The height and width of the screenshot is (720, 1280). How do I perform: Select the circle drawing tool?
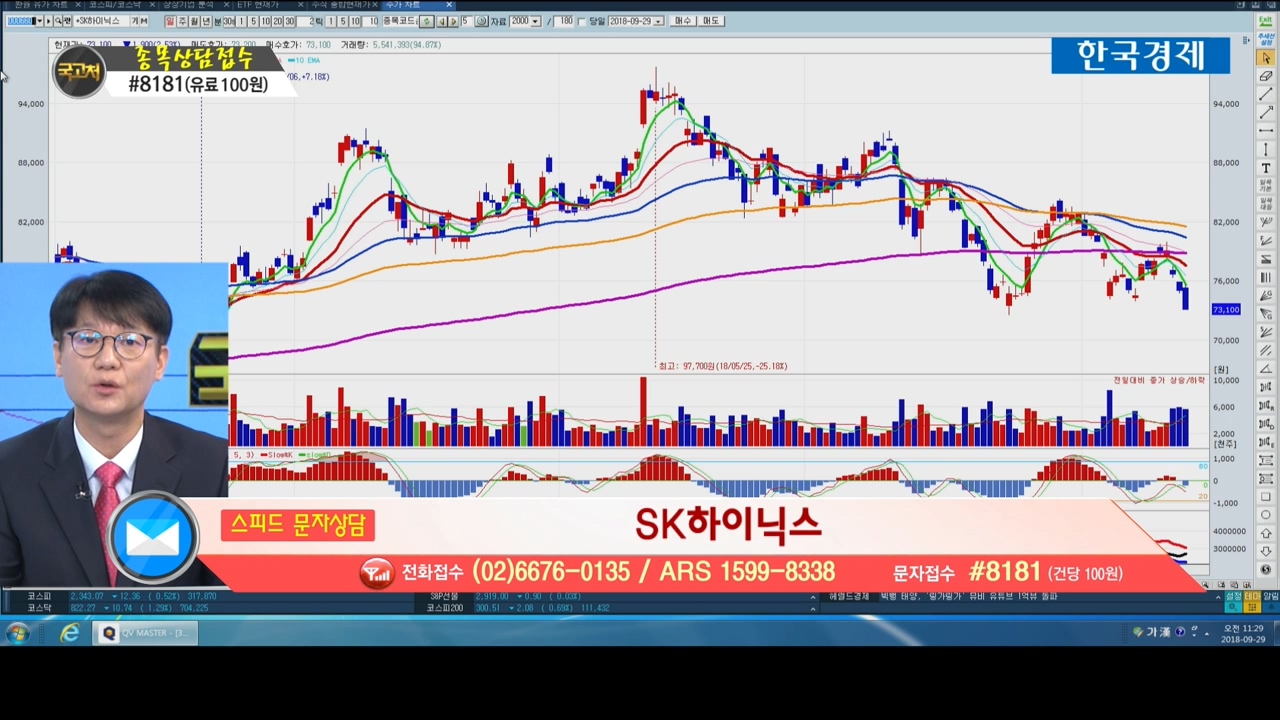click(x=1266, y=514)
